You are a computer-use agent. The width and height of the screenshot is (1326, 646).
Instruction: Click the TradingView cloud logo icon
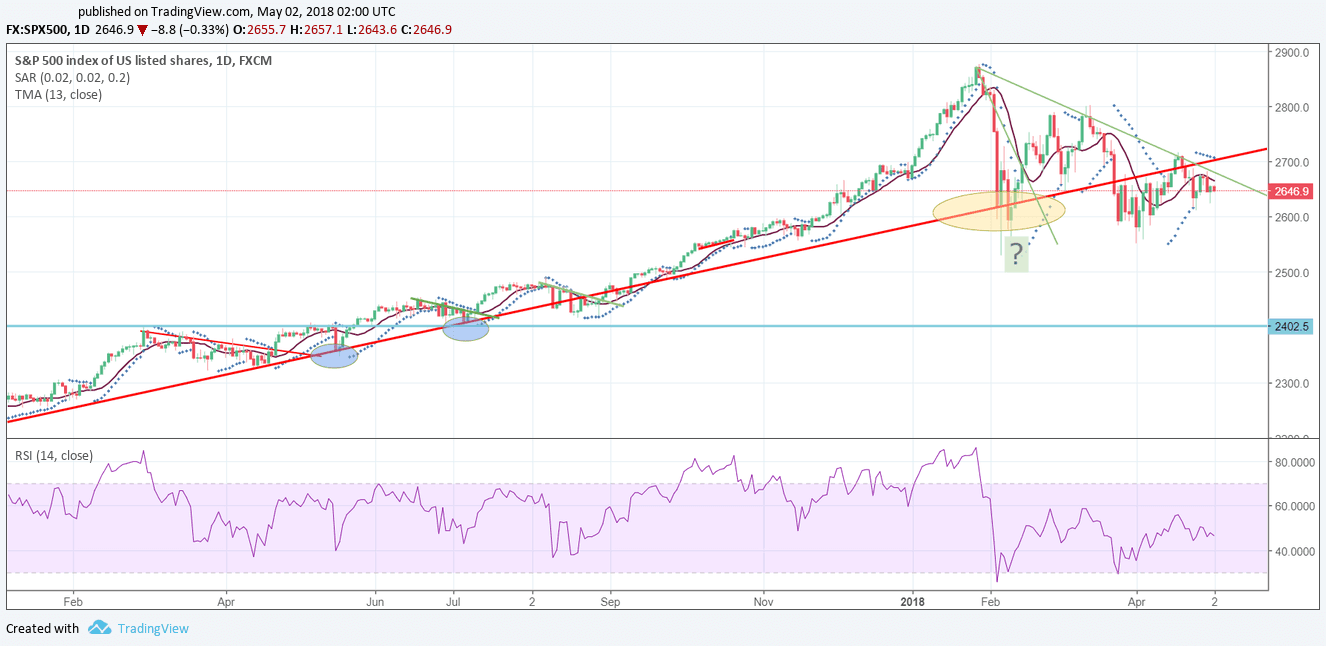tap(99, 628)
